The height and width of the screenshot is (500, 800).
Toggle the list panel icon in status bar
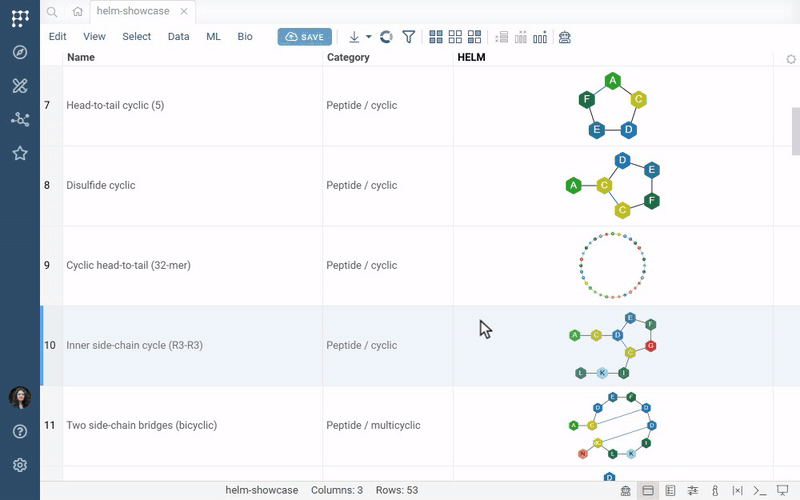coord(670,491)
